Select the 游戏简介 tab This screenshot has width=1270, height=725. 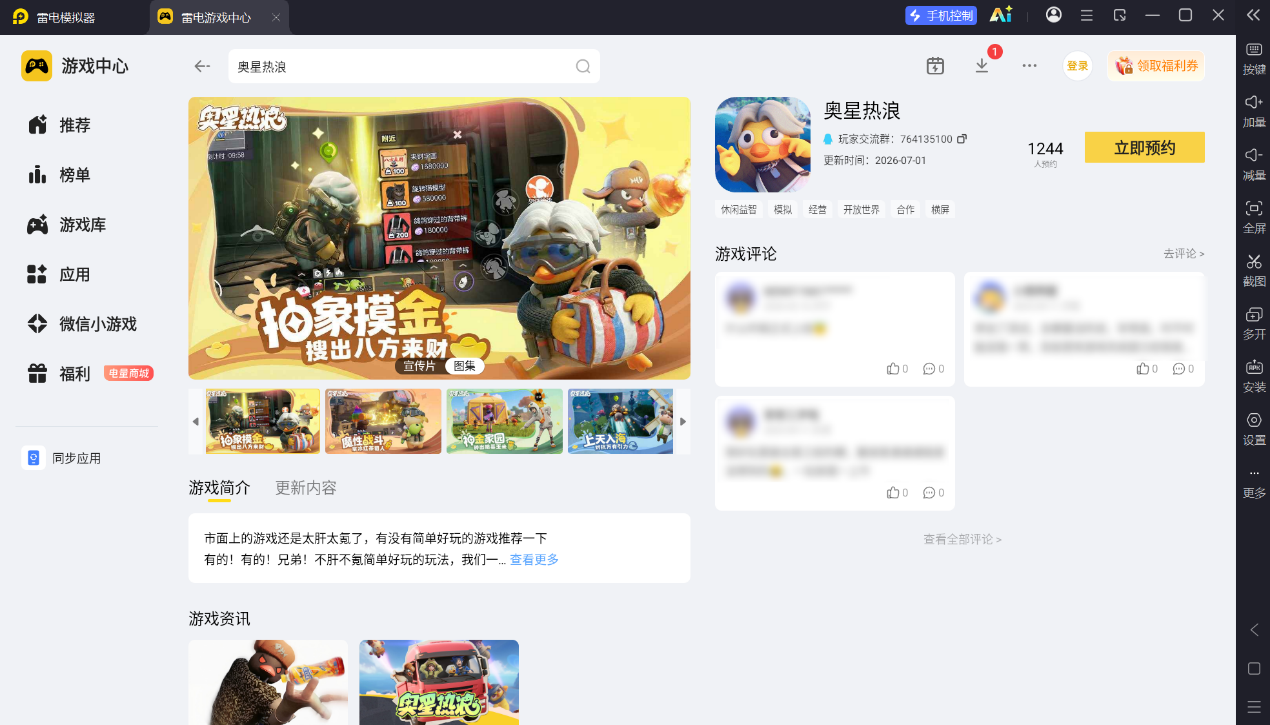(219, 488)
